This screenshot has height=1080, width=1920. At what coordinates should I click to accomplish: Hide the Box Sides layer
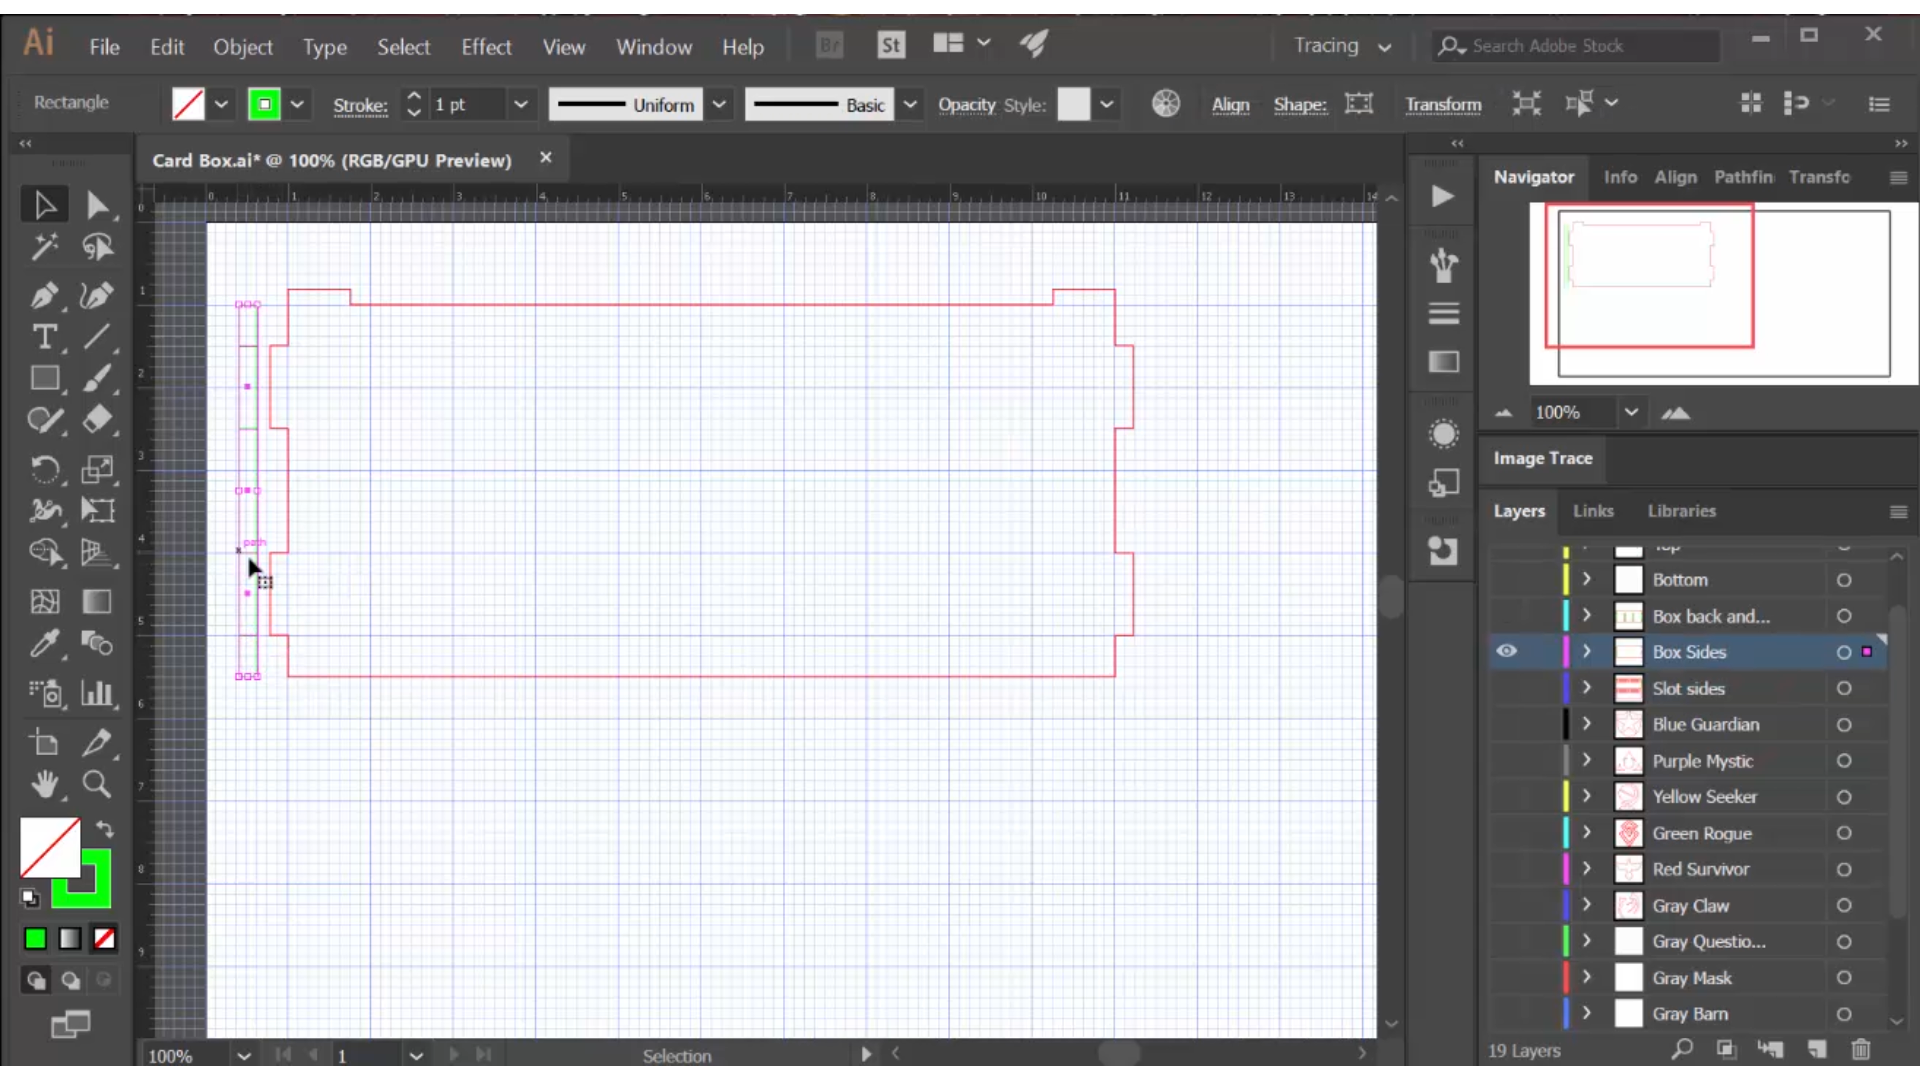click(1507, 651)
